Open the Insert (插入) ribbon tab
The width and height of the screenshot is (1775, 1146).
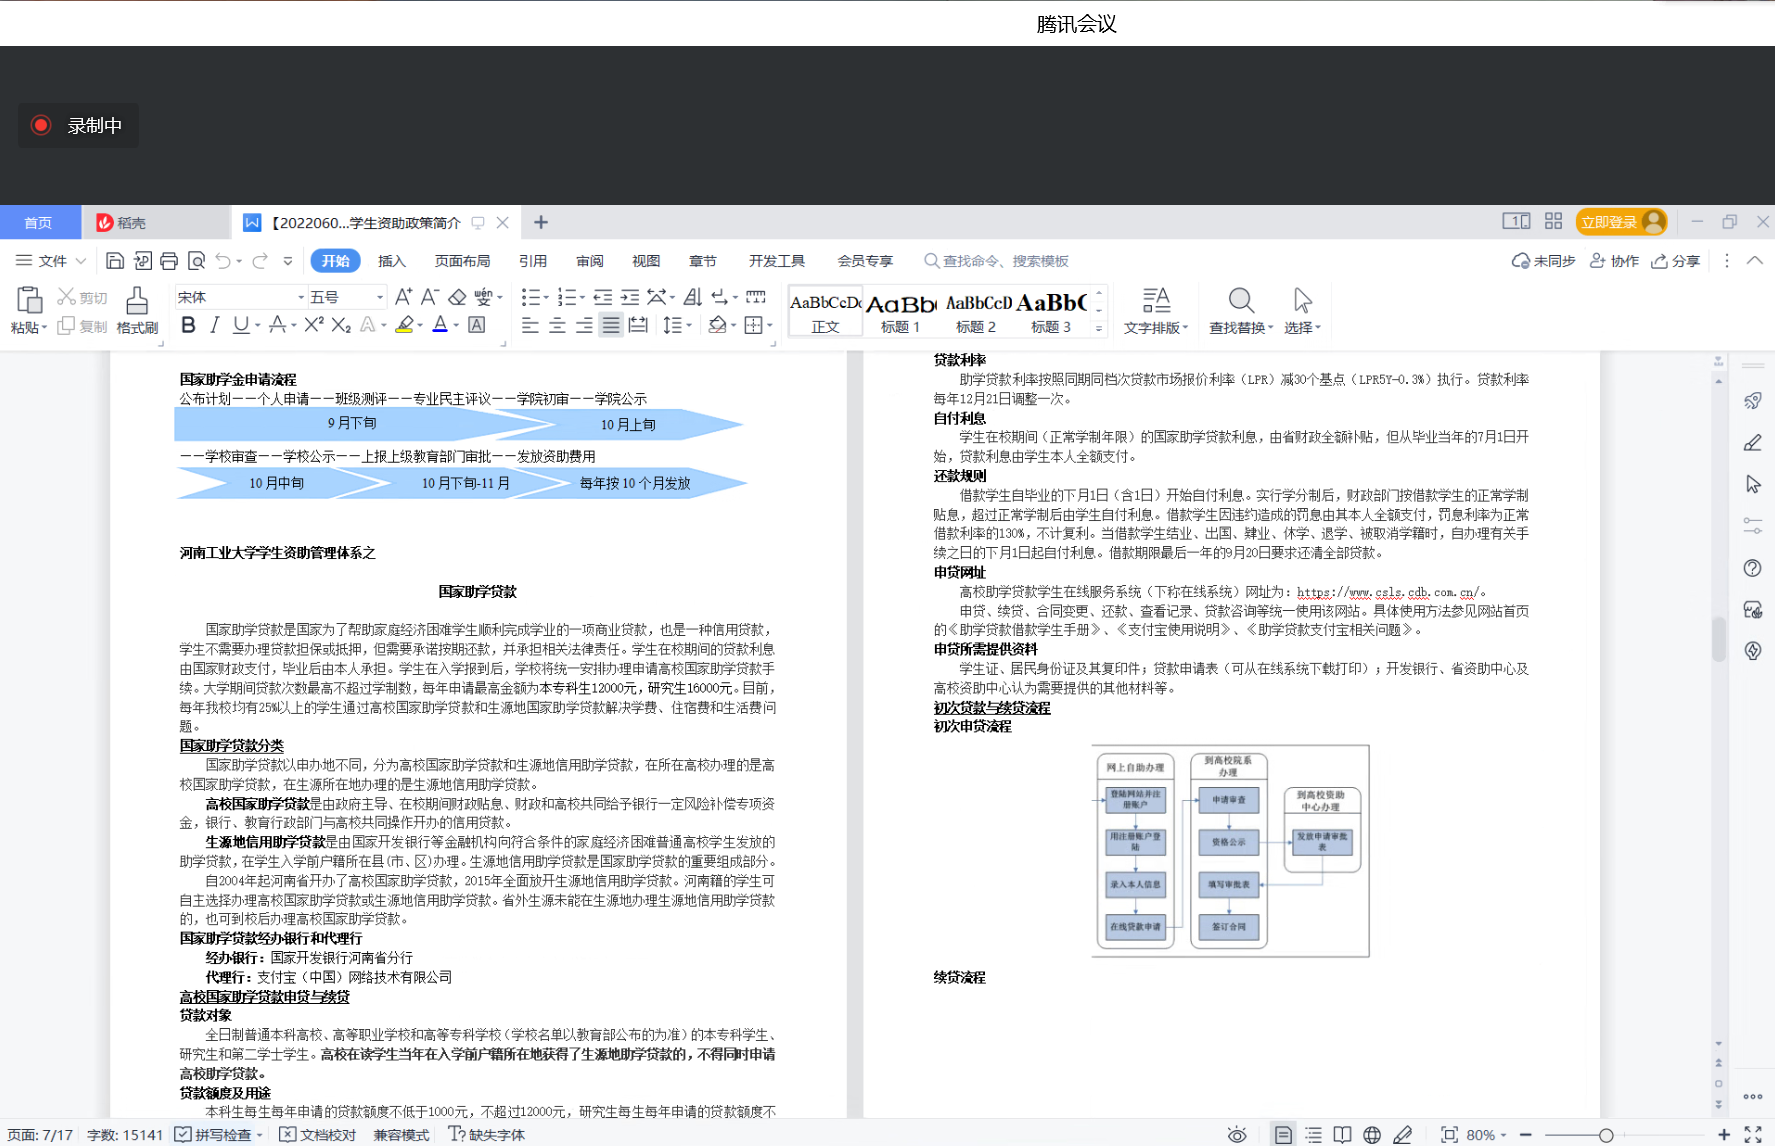(392, 261)
